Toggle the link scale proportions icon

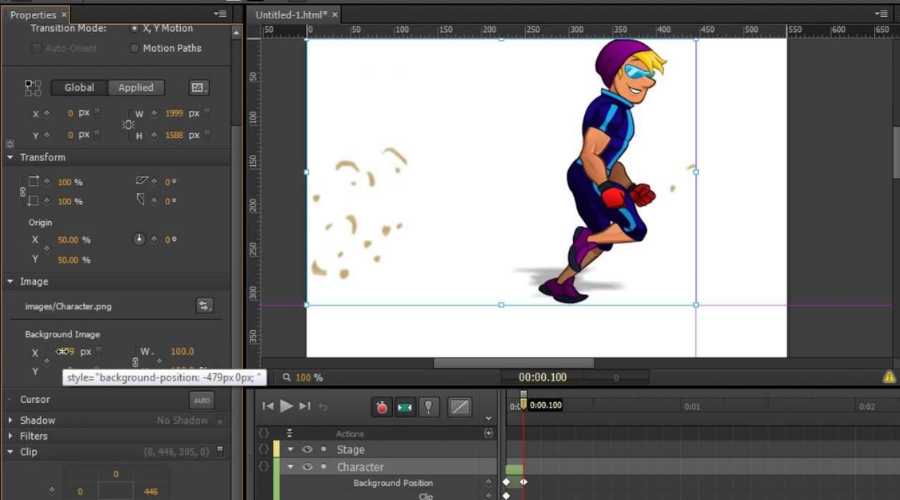[x=22, y=192]
